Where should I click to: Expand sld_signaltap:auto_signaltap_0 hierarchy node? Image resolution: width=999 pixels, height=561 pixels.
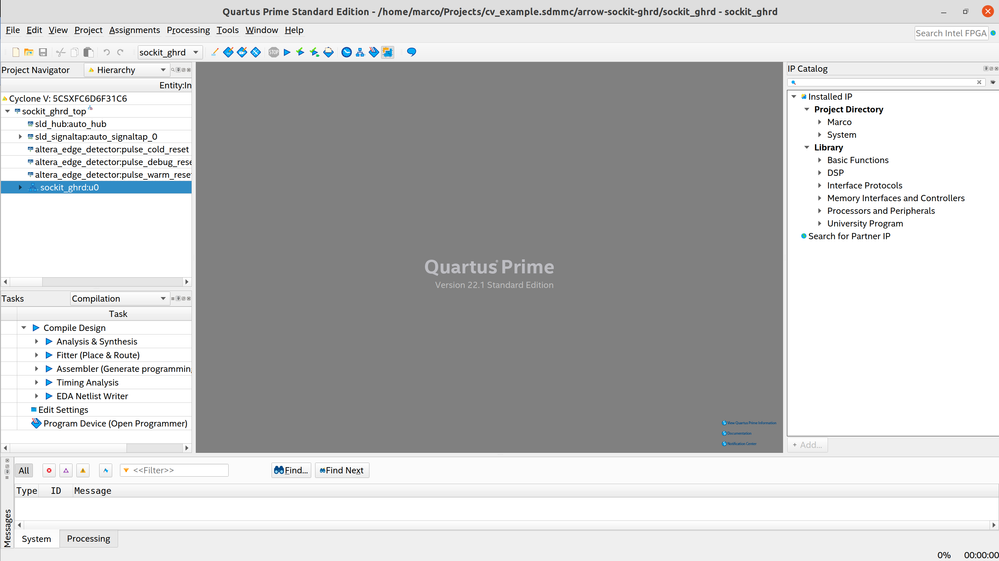(x=20, y=136)
